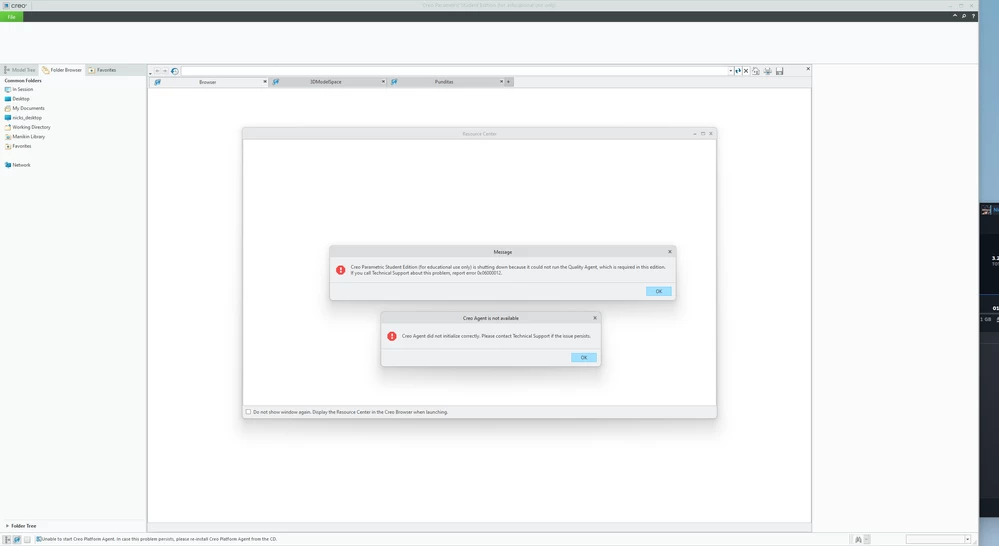Click OK in Creo Agent dialog

tap(584, 357)
